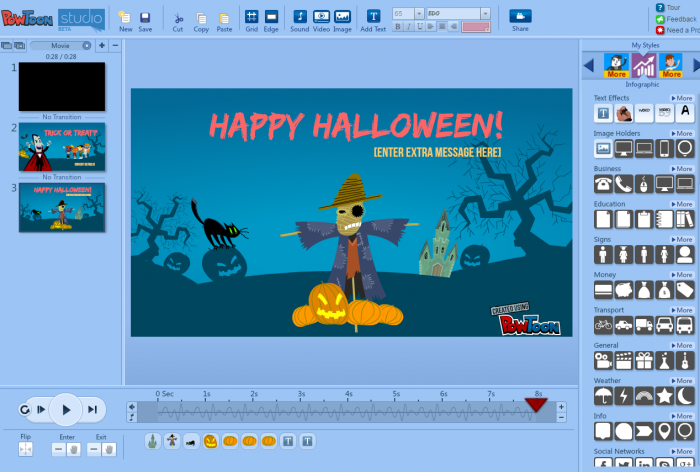
Task: Insert the map pin info icon
Action: [x=664, y=431]
